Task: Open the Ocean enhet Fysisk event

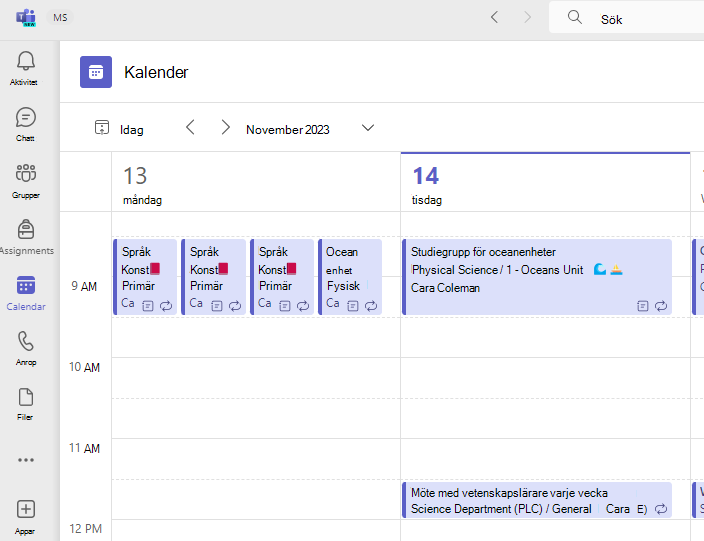Action: (350, 277)
